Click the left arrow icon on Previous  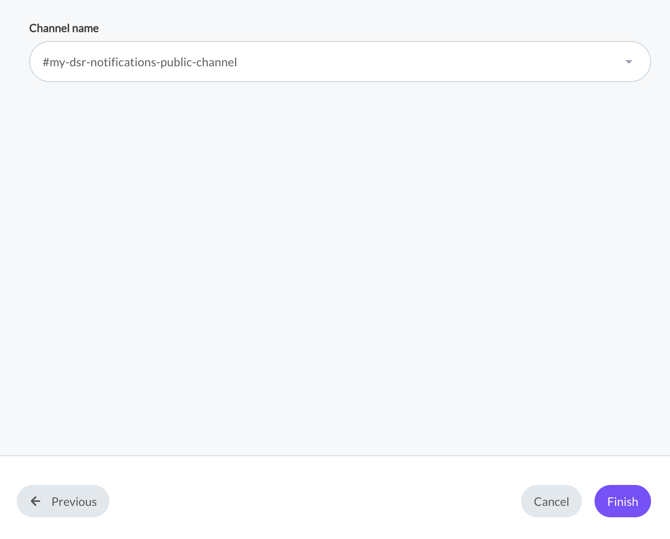pos(36,501)
